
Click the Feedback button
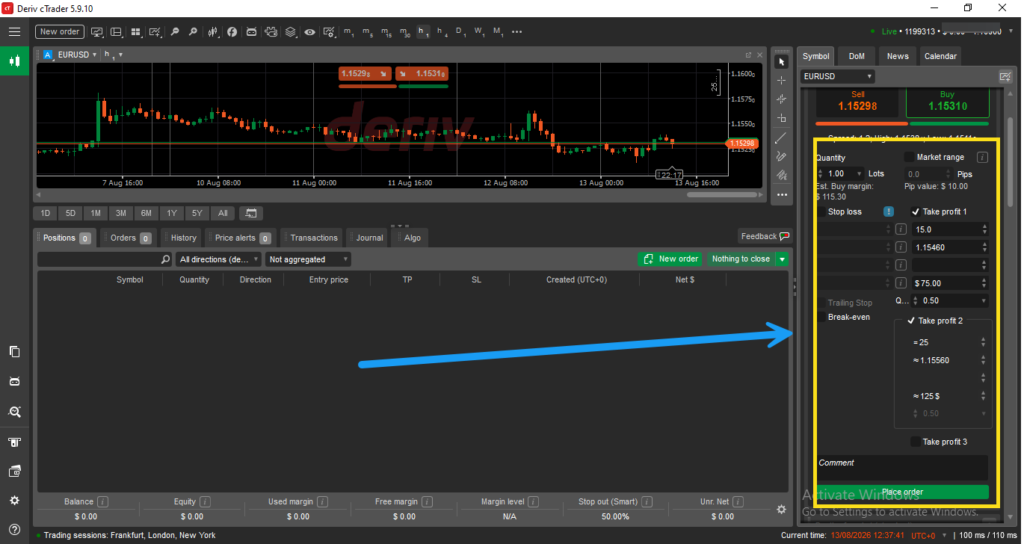pos(764,236)
